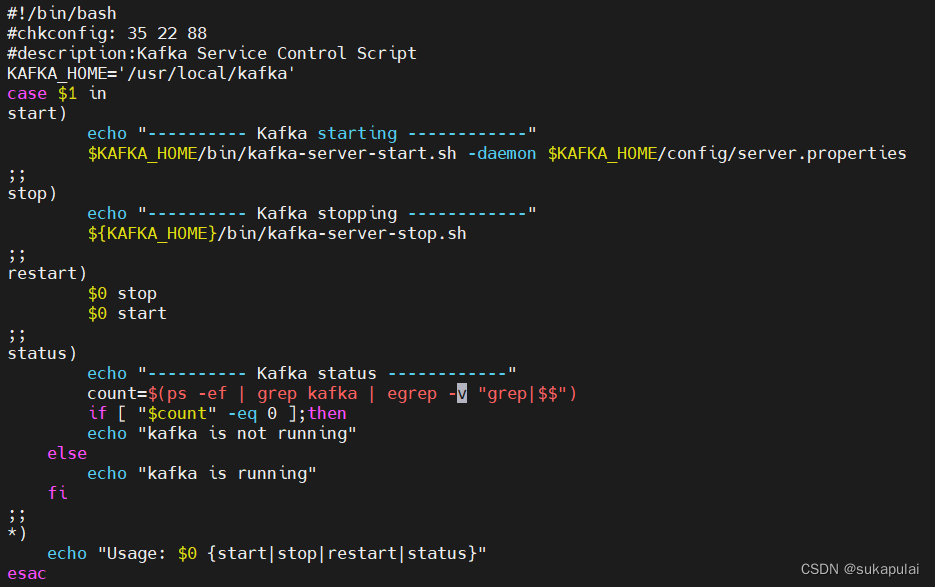Click the 'kafka is not running' string

247,434
